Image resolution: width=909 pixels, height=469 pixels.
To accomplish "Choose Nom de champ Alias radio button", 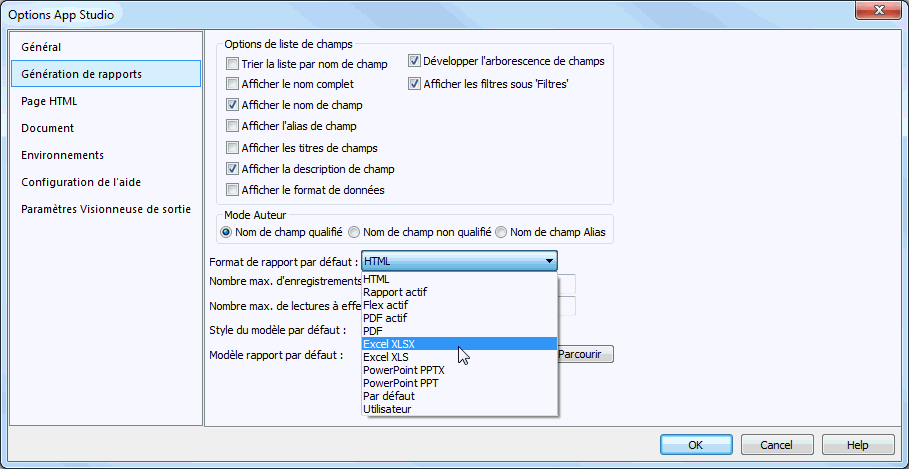I will pos(501,232).
